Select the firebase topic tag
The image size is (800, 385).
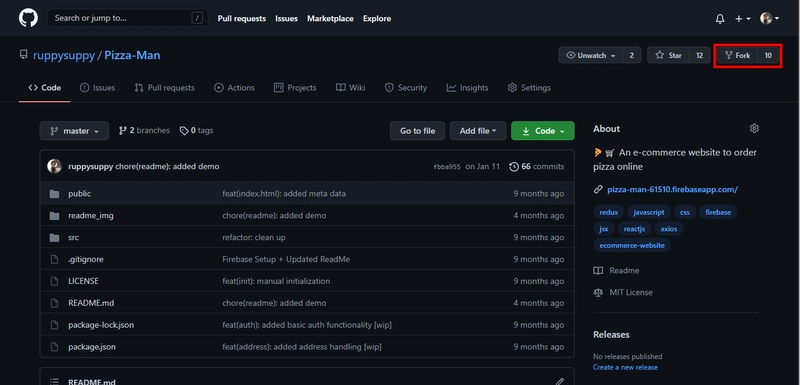[x=718, y=212]
